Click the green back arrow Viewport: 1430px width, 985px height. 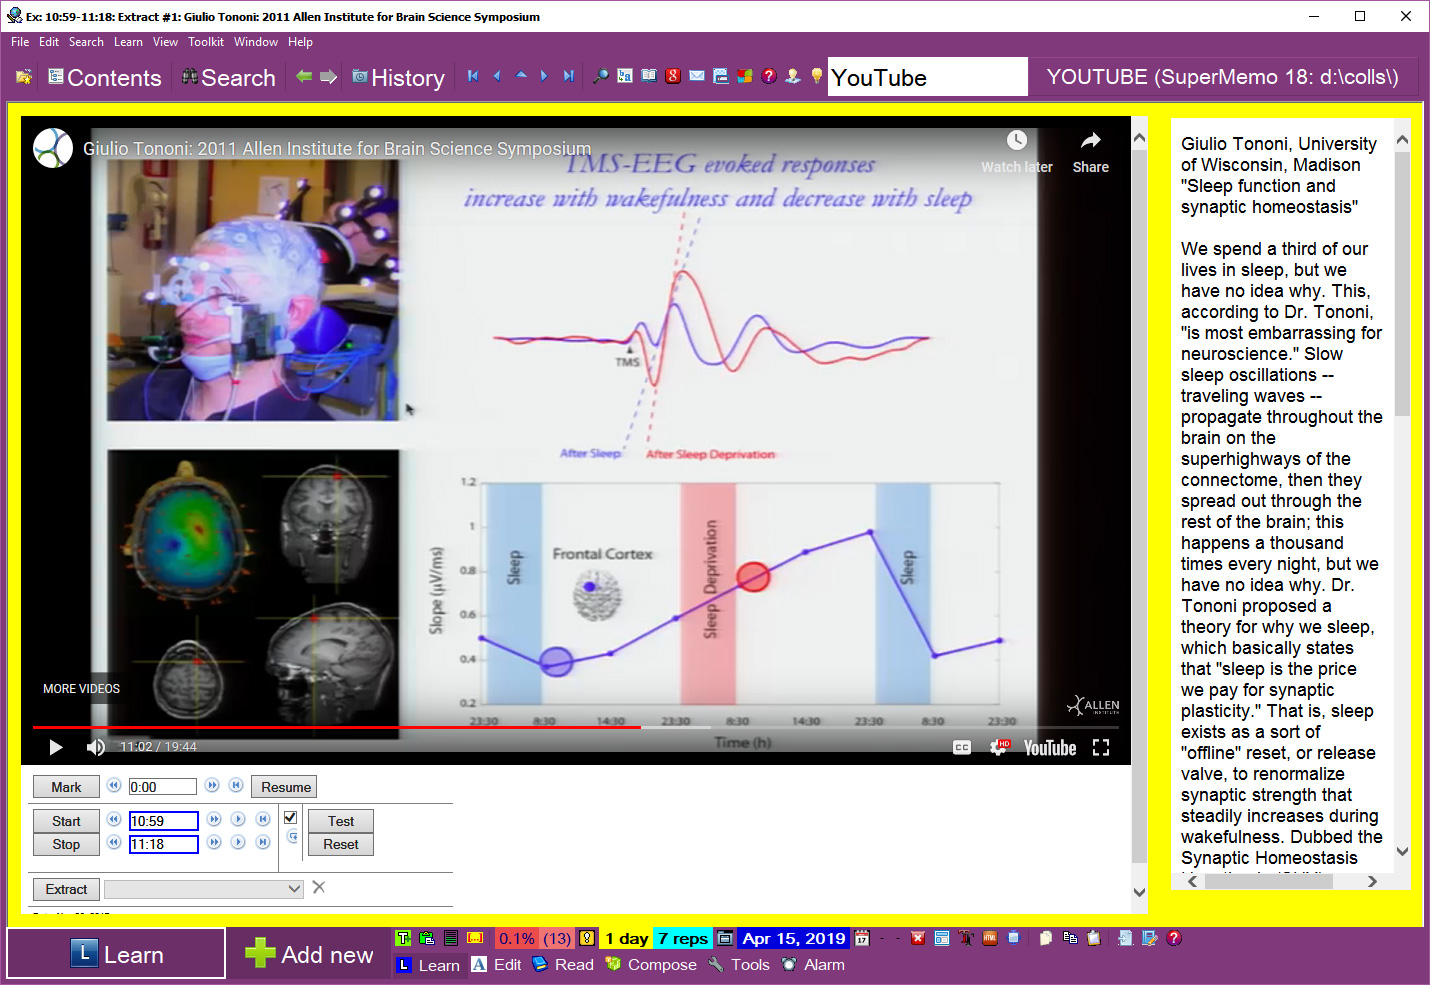(304, 77)
